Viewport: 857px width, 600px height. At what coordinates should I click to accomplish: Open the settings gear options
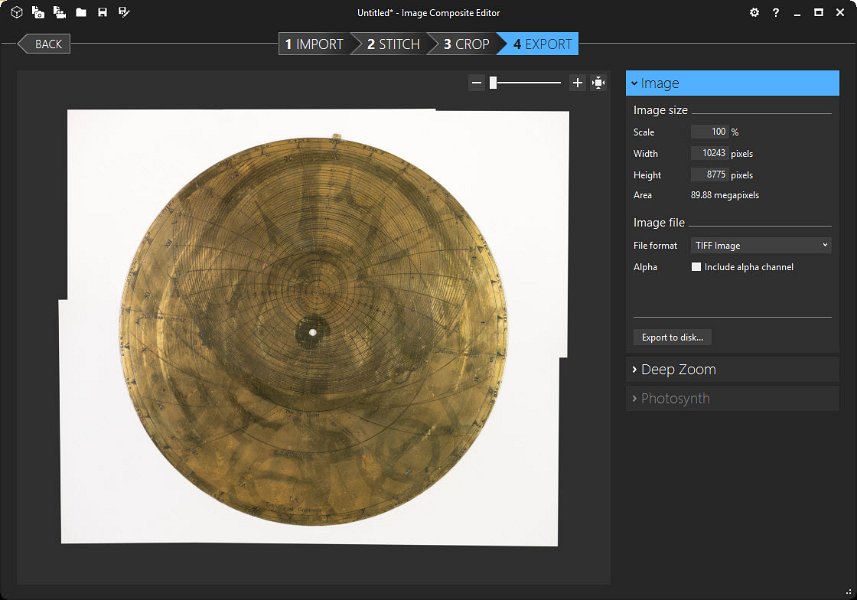pos(754,13)
